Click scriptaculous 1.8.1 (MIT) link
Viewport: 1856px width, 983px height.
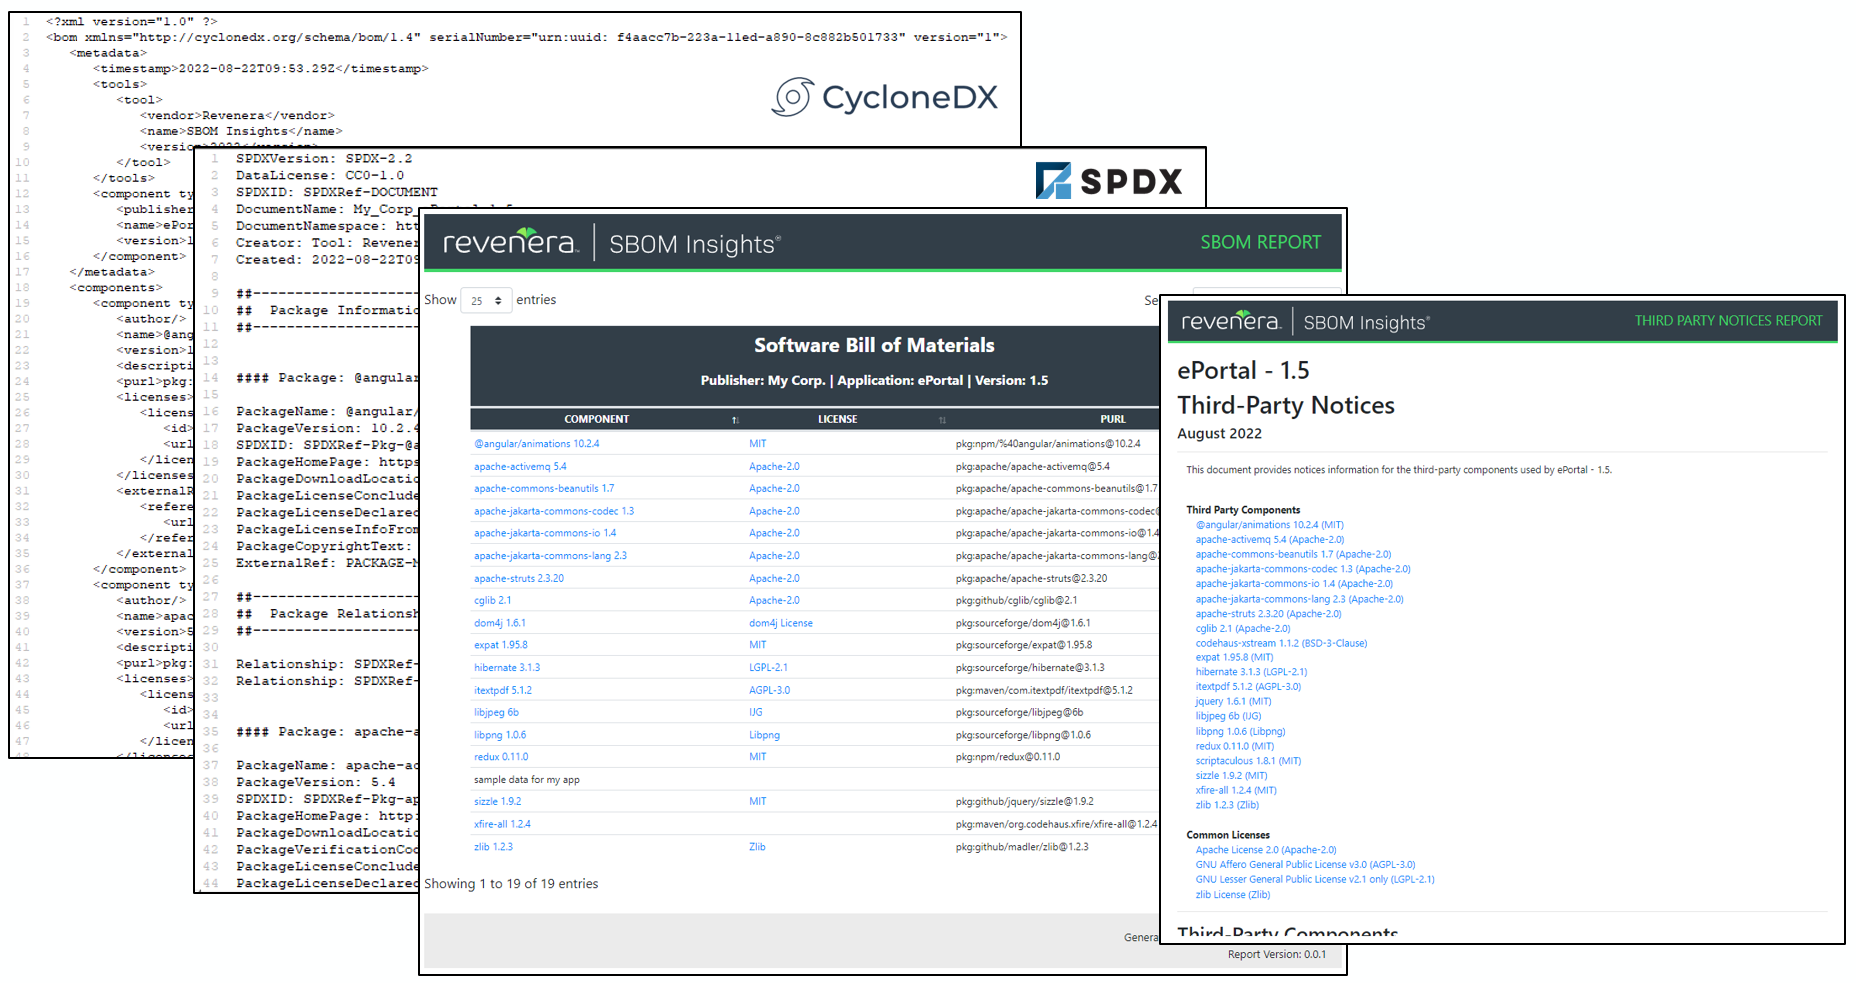1248,761
